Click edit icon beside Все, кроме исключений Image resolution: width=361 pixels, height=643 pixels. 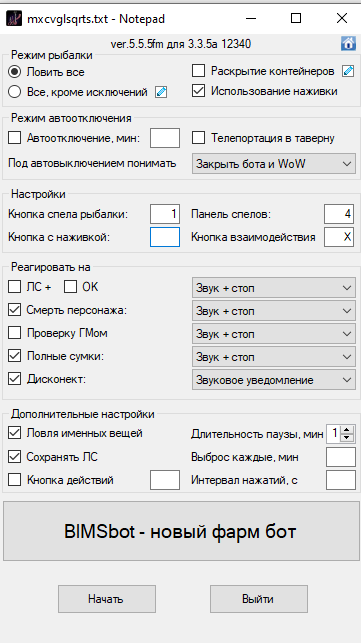161,92
